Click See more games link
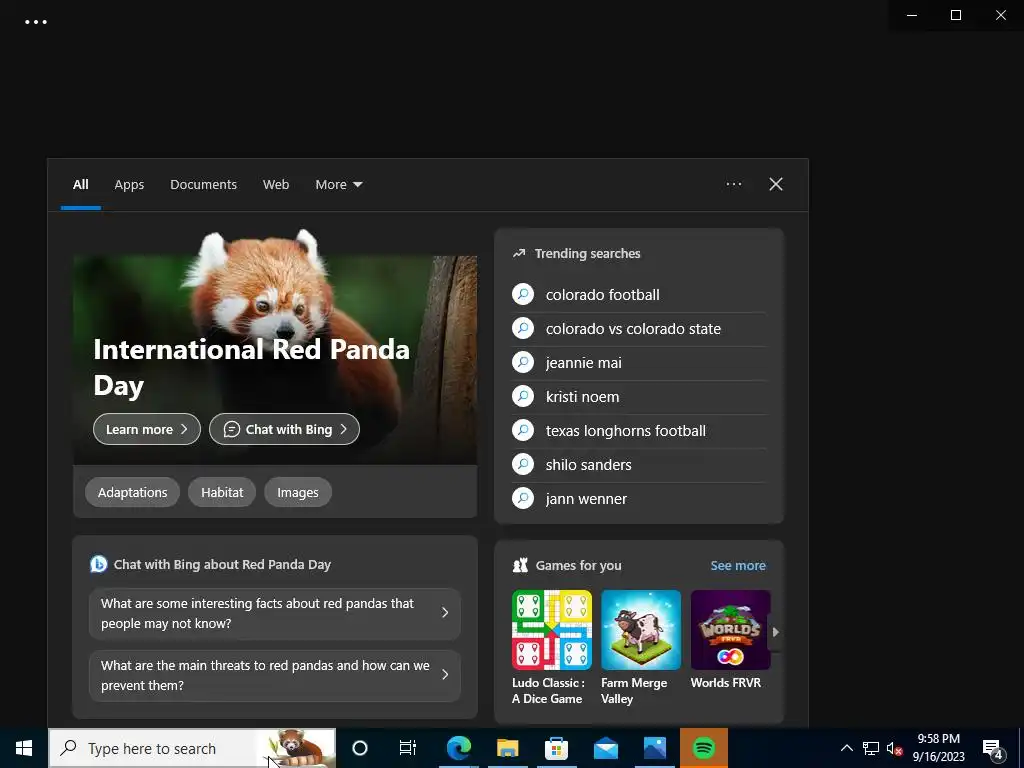 click(737, 566)
